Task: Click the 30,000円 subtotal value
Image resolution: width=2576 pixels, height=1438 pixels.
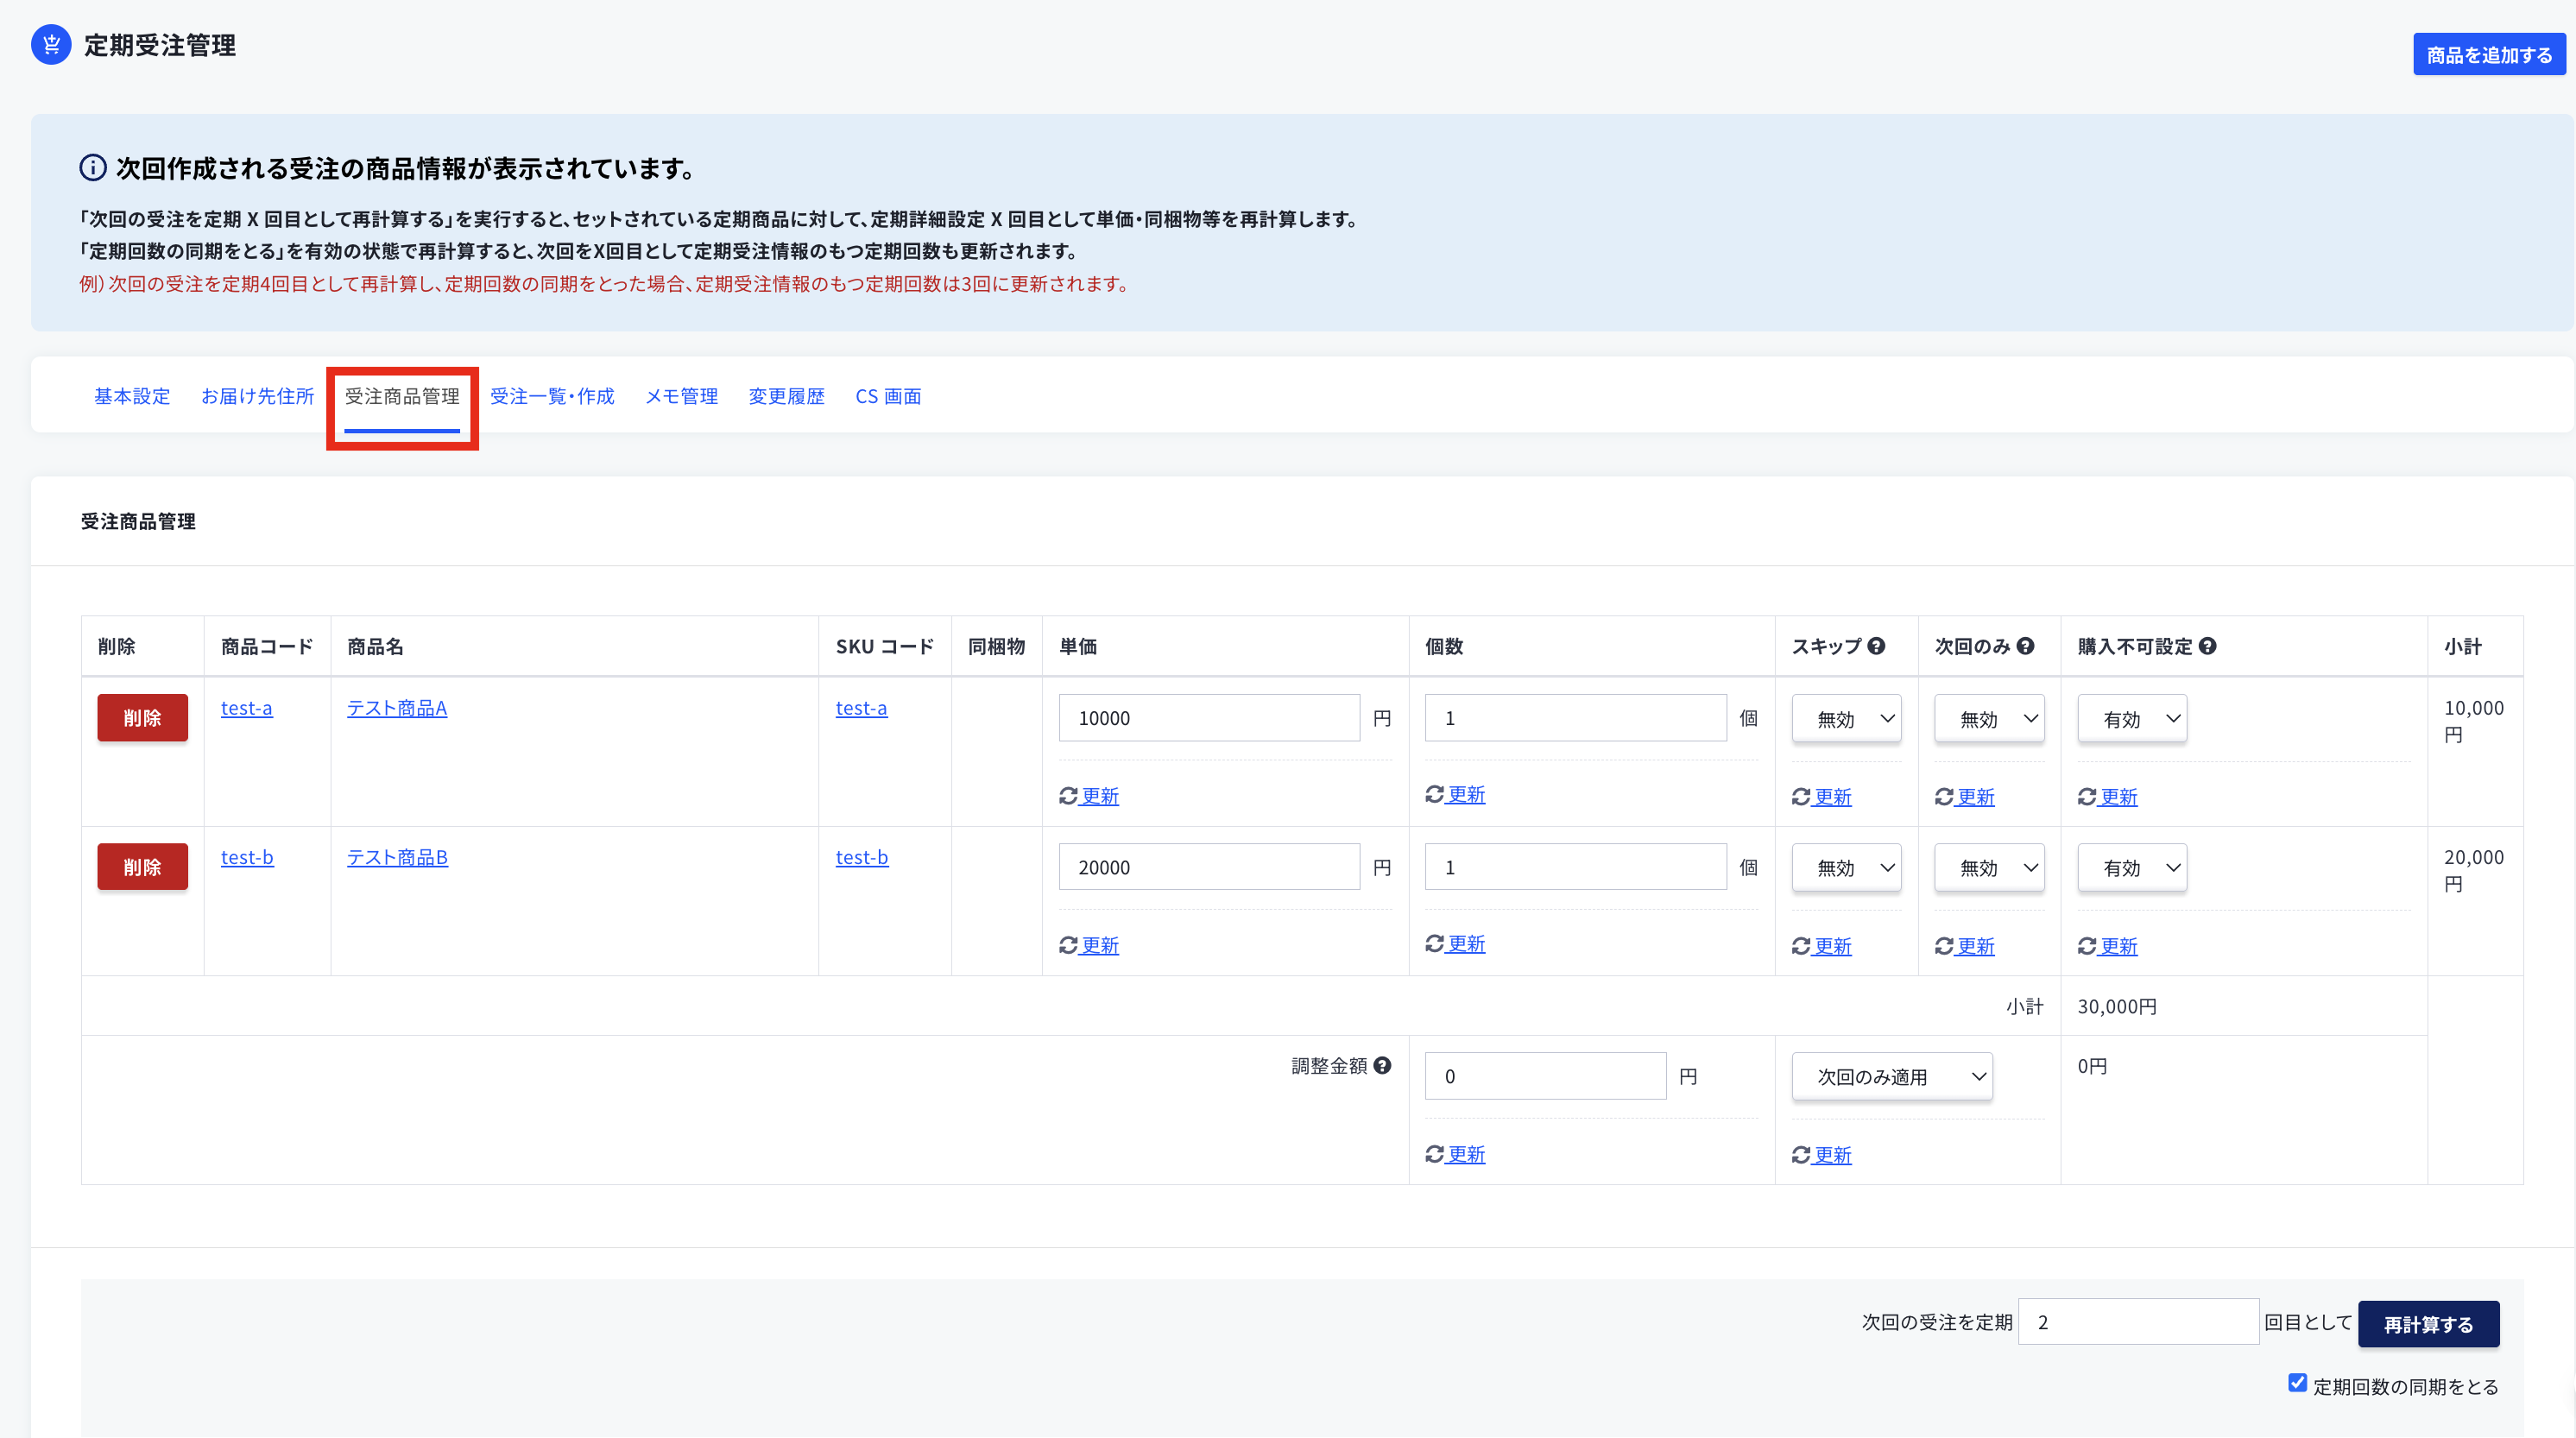Action: pyautogui.click(x=2117, y=1006)
